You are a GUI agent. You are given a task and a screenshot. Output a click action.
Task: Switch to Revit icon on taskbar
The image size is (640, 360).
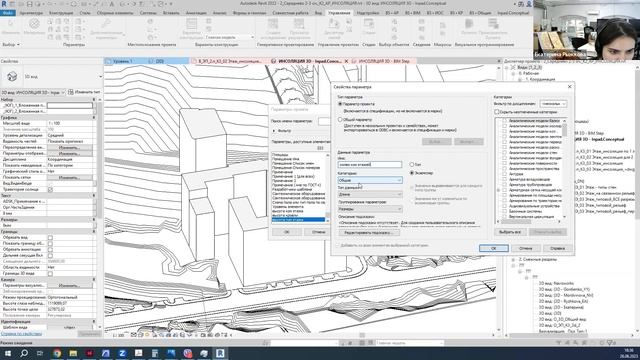click(x=220, y=353)
